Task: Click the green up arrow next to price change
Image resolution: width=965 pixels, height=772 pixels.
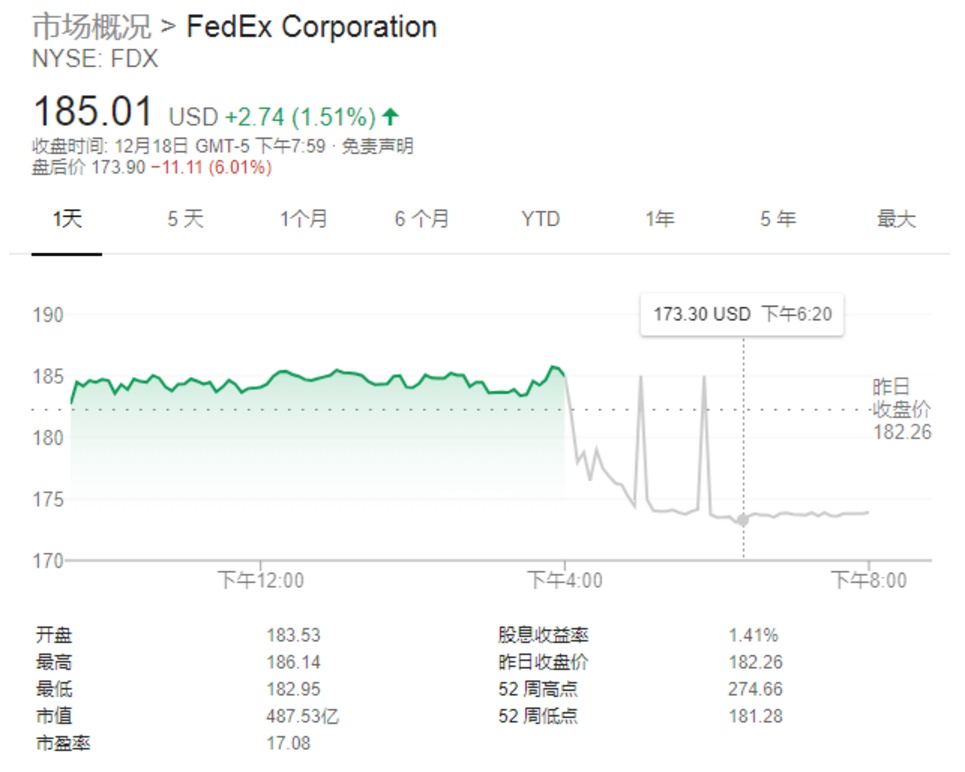Action: tap(391, 116)
